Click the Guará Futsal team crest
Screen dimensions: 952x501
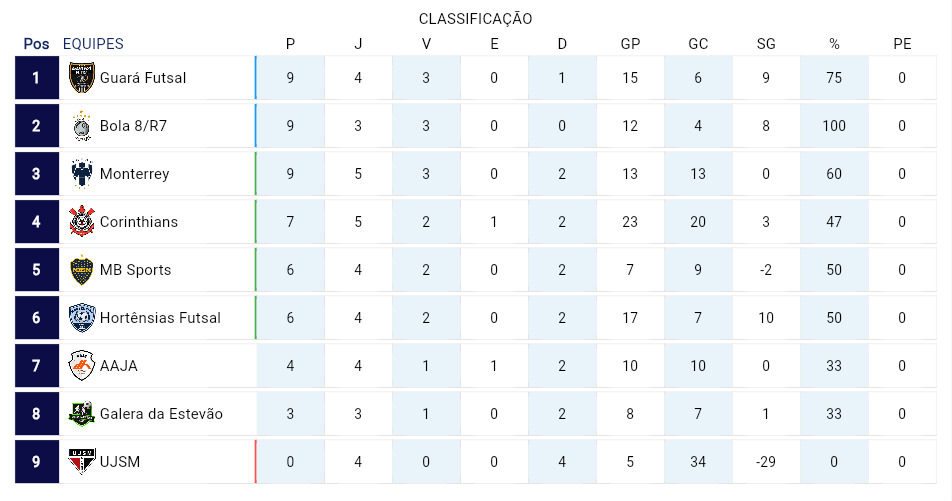(81, 78)
